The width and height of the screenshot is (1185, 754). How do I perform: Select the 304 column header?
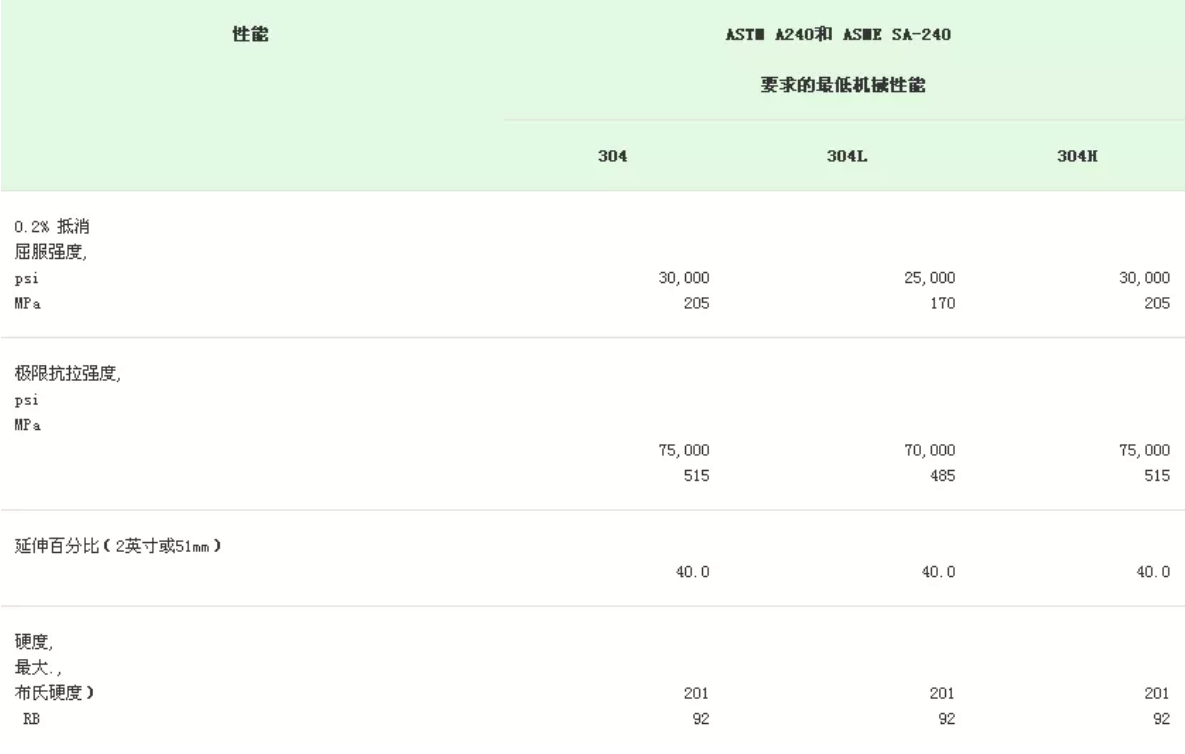611,157
